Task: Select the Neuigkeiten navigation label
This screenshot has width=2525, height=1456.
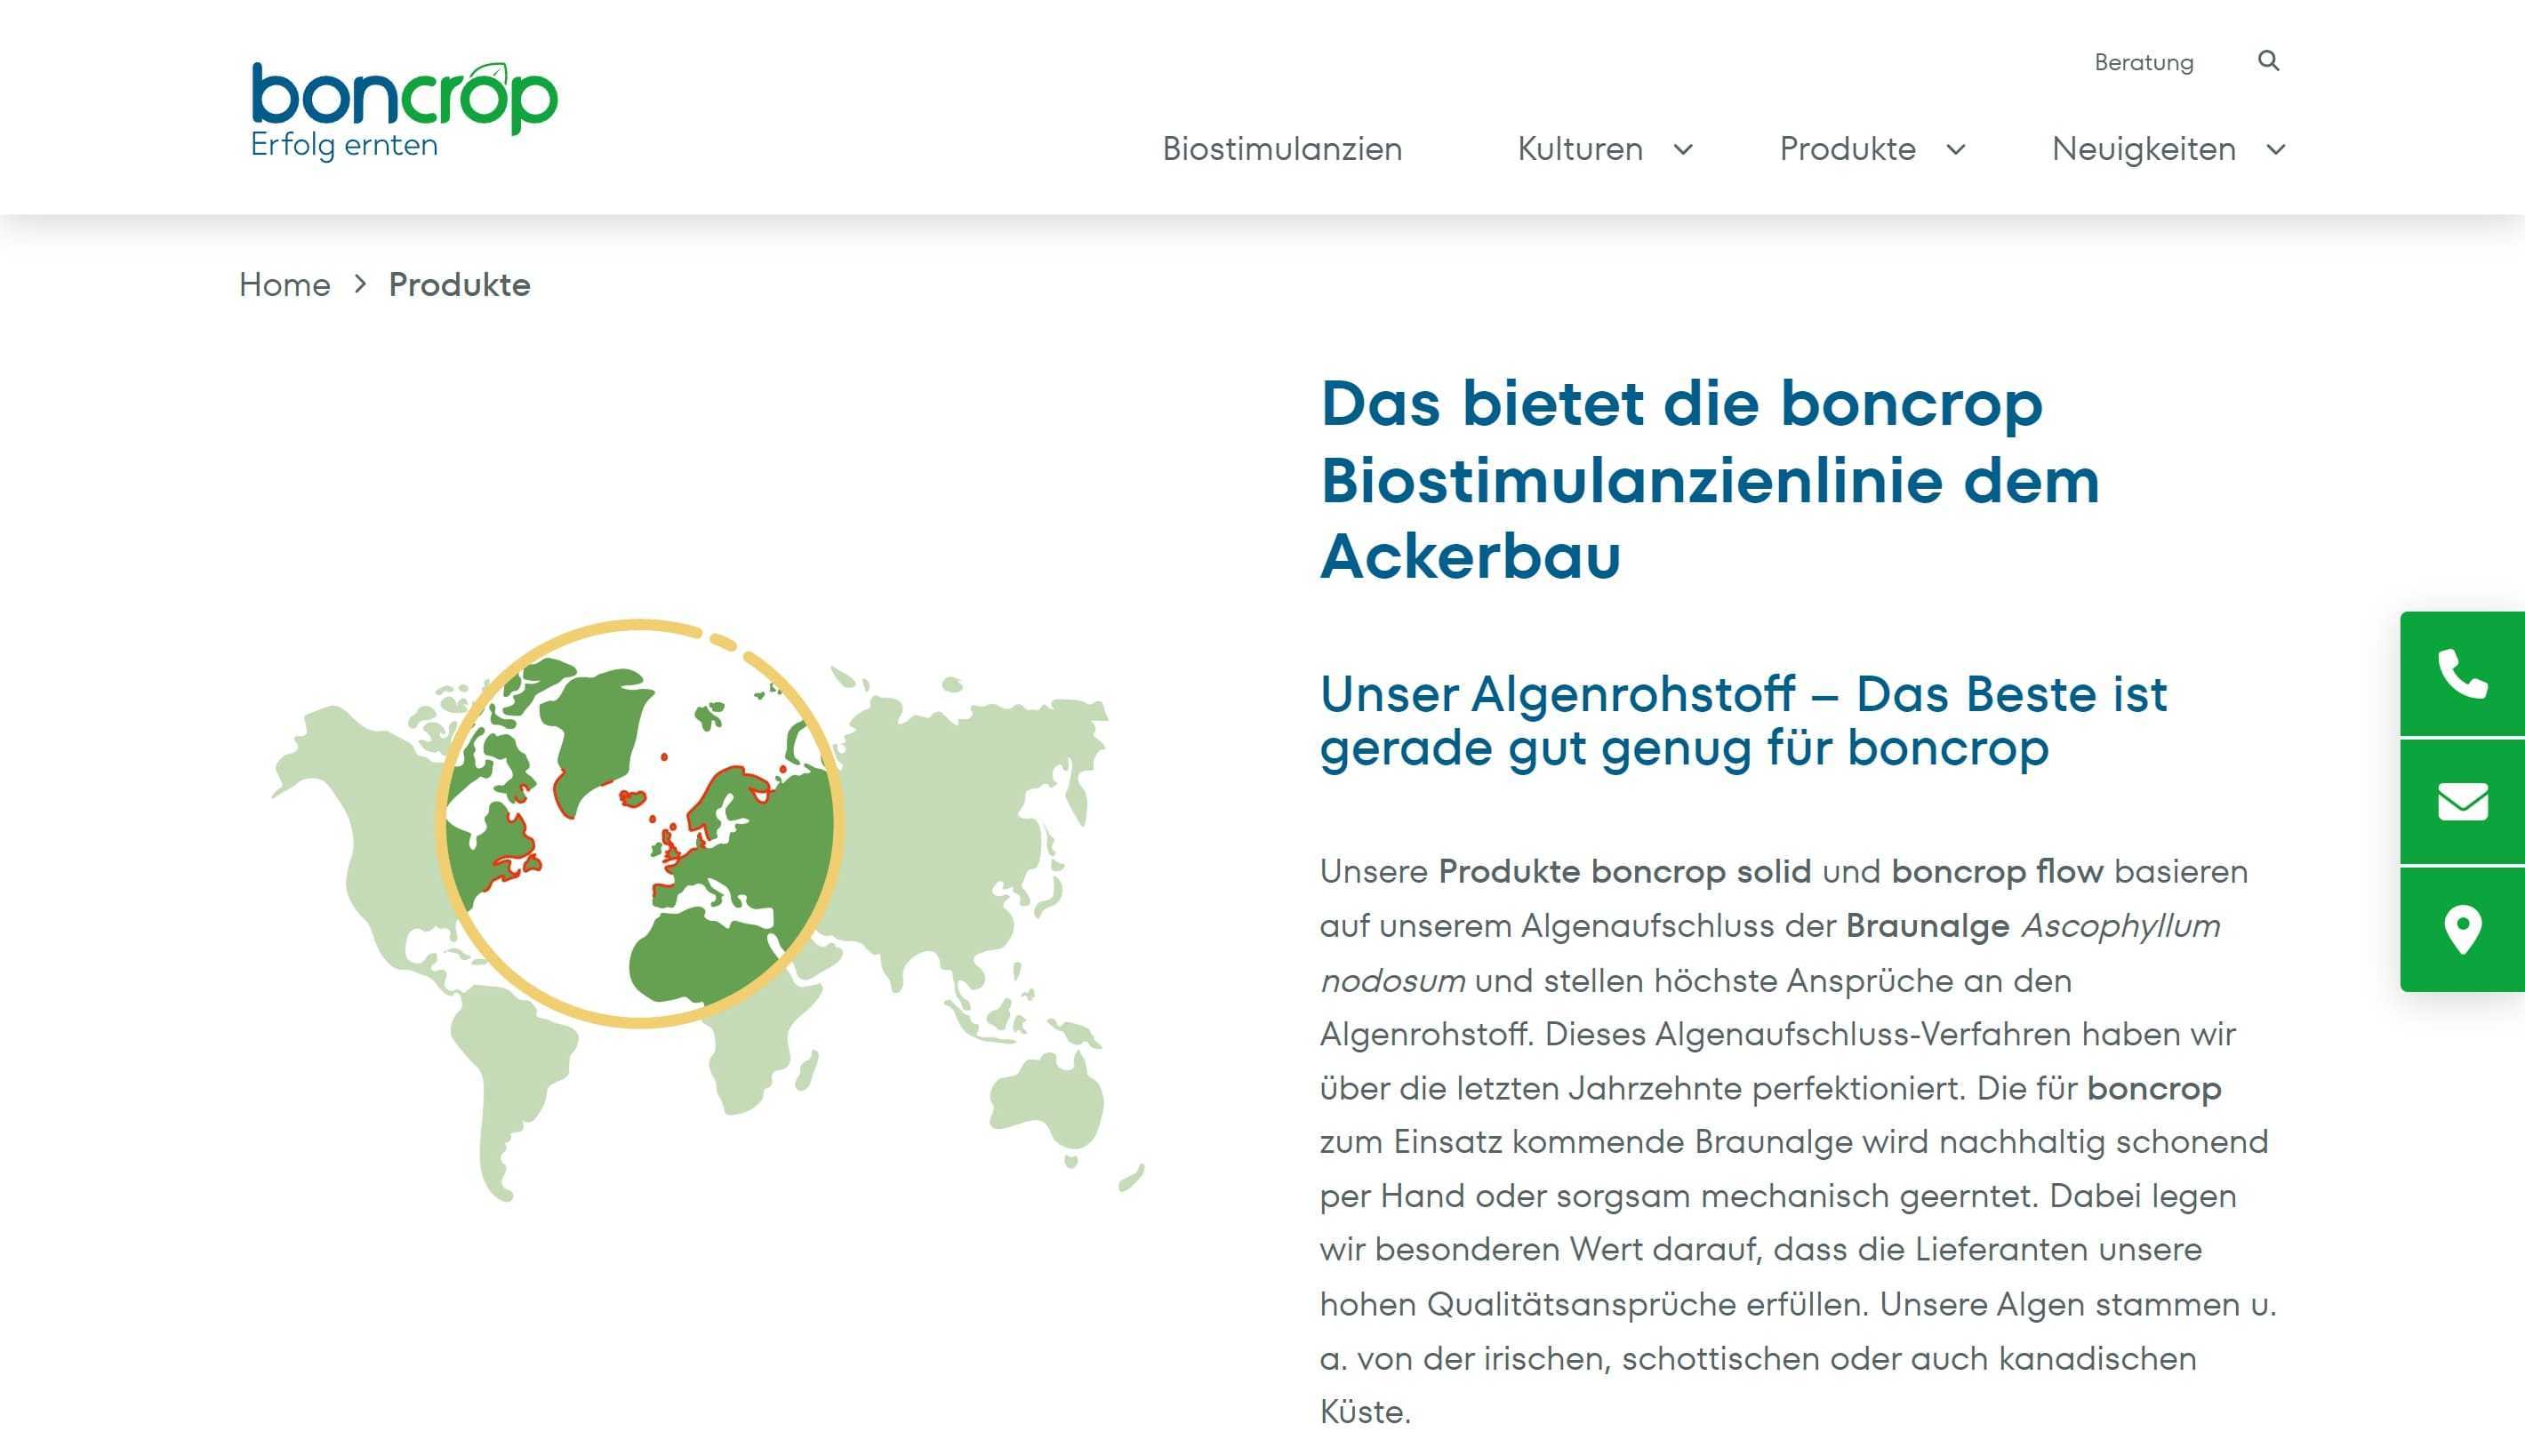Action: [x=2143, y=149]
